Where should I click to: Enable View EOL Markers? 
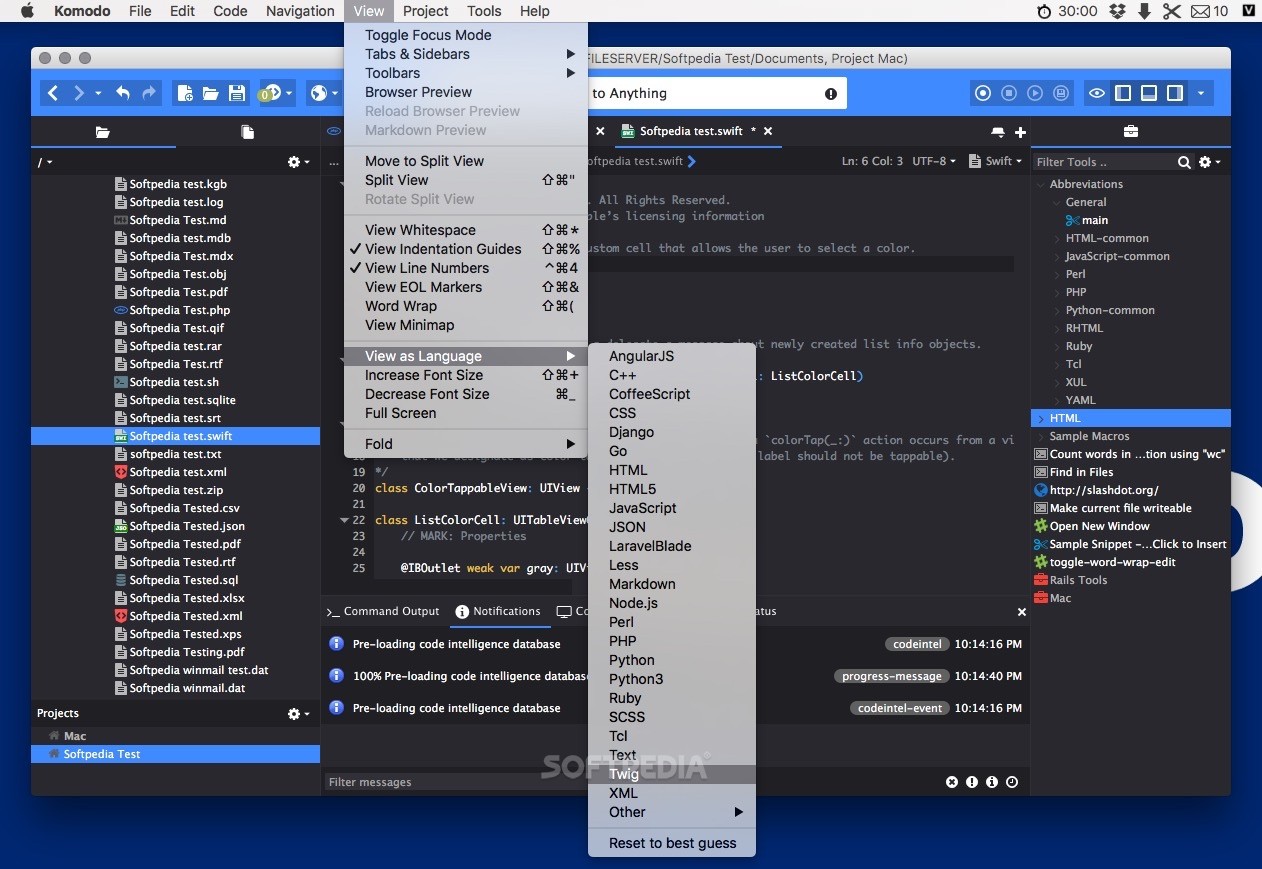click(x=466, y=287)
